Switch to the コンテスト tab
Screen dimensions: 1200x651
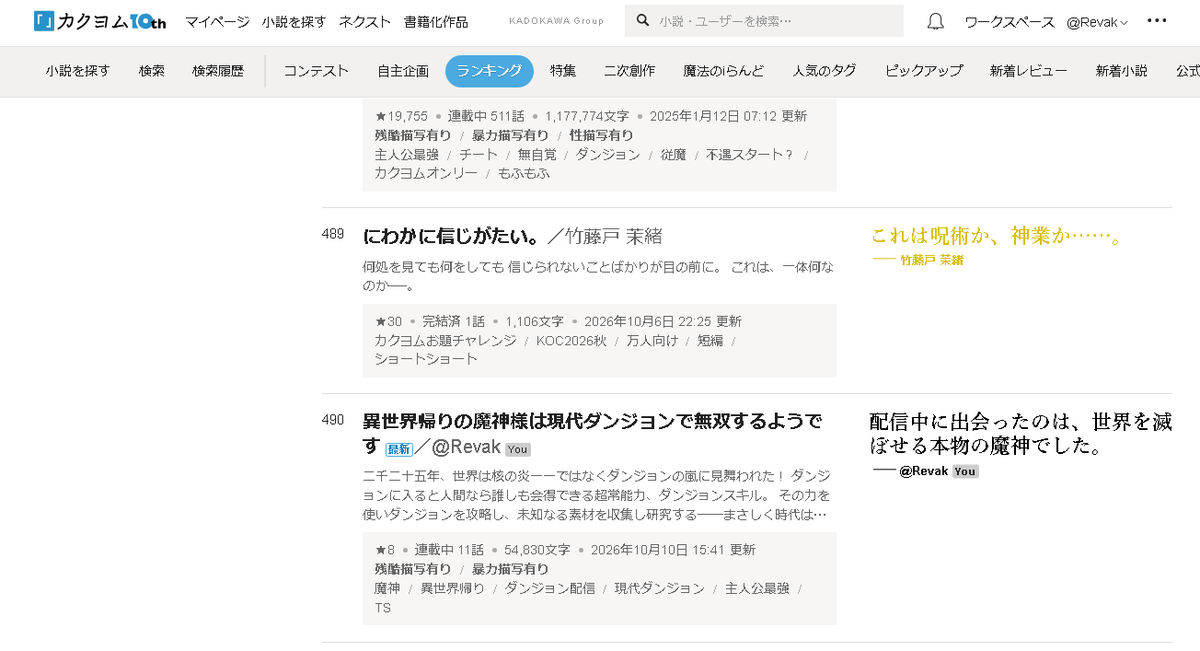pyautogui.click(x=316, y=71)
